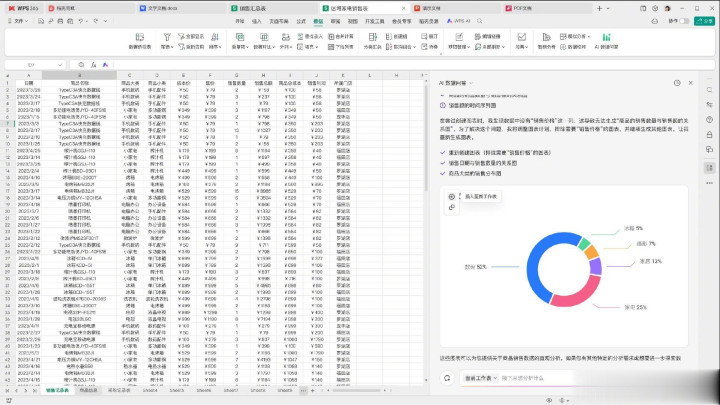Click the AI data Q&A green chart icon
The width and height of the screenshot is (720, 405).
click(x=606, y=37)
